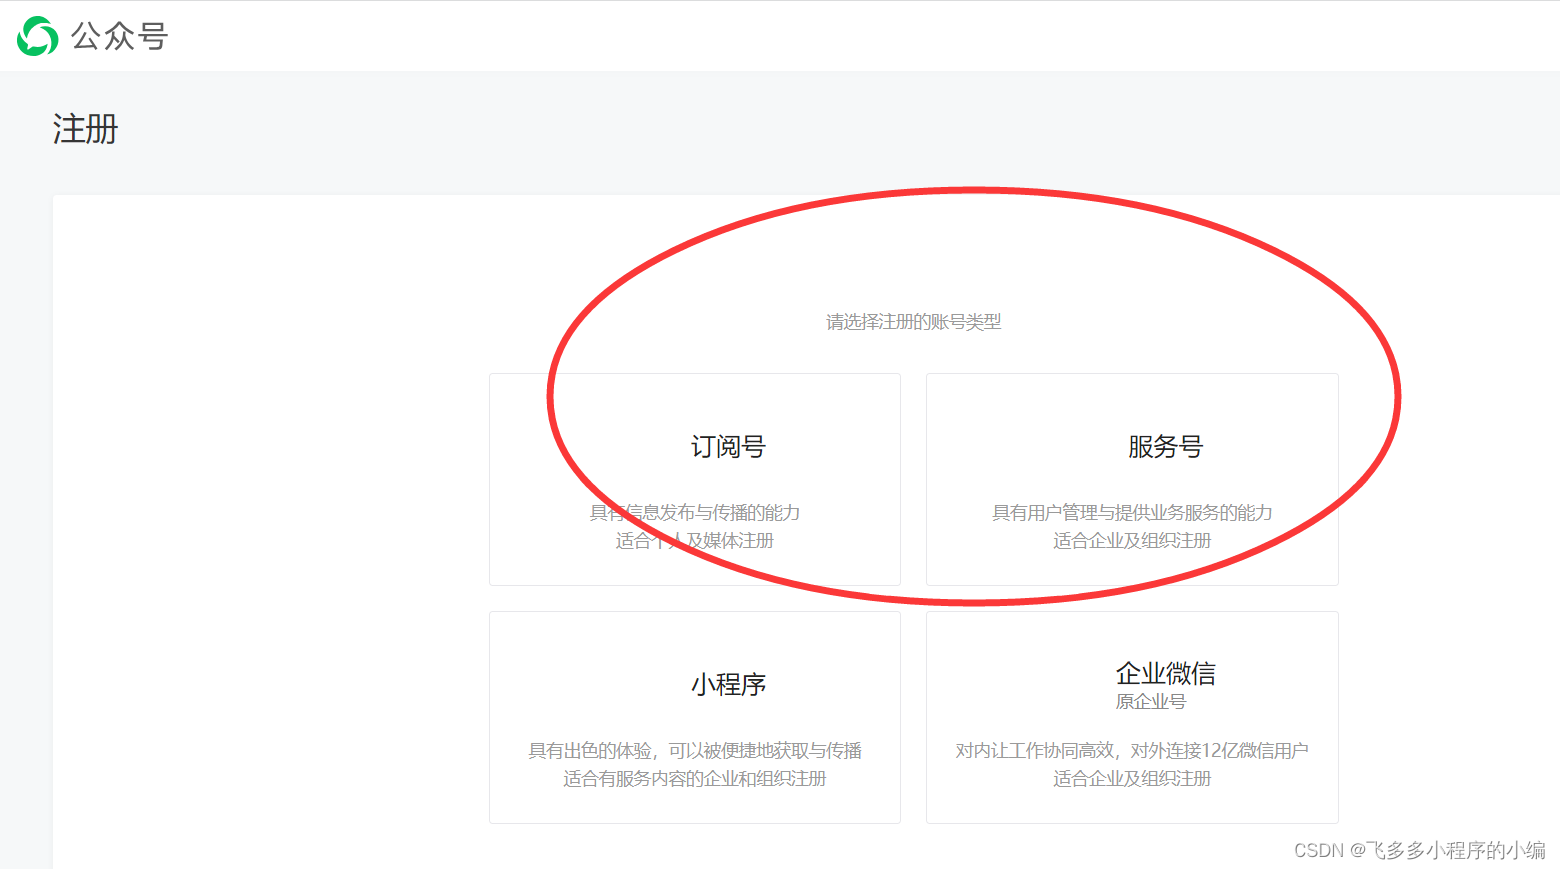The height and width of the screenshot is (869, 1560).
Task: Click the 注册 page heading
Action: 85,129
